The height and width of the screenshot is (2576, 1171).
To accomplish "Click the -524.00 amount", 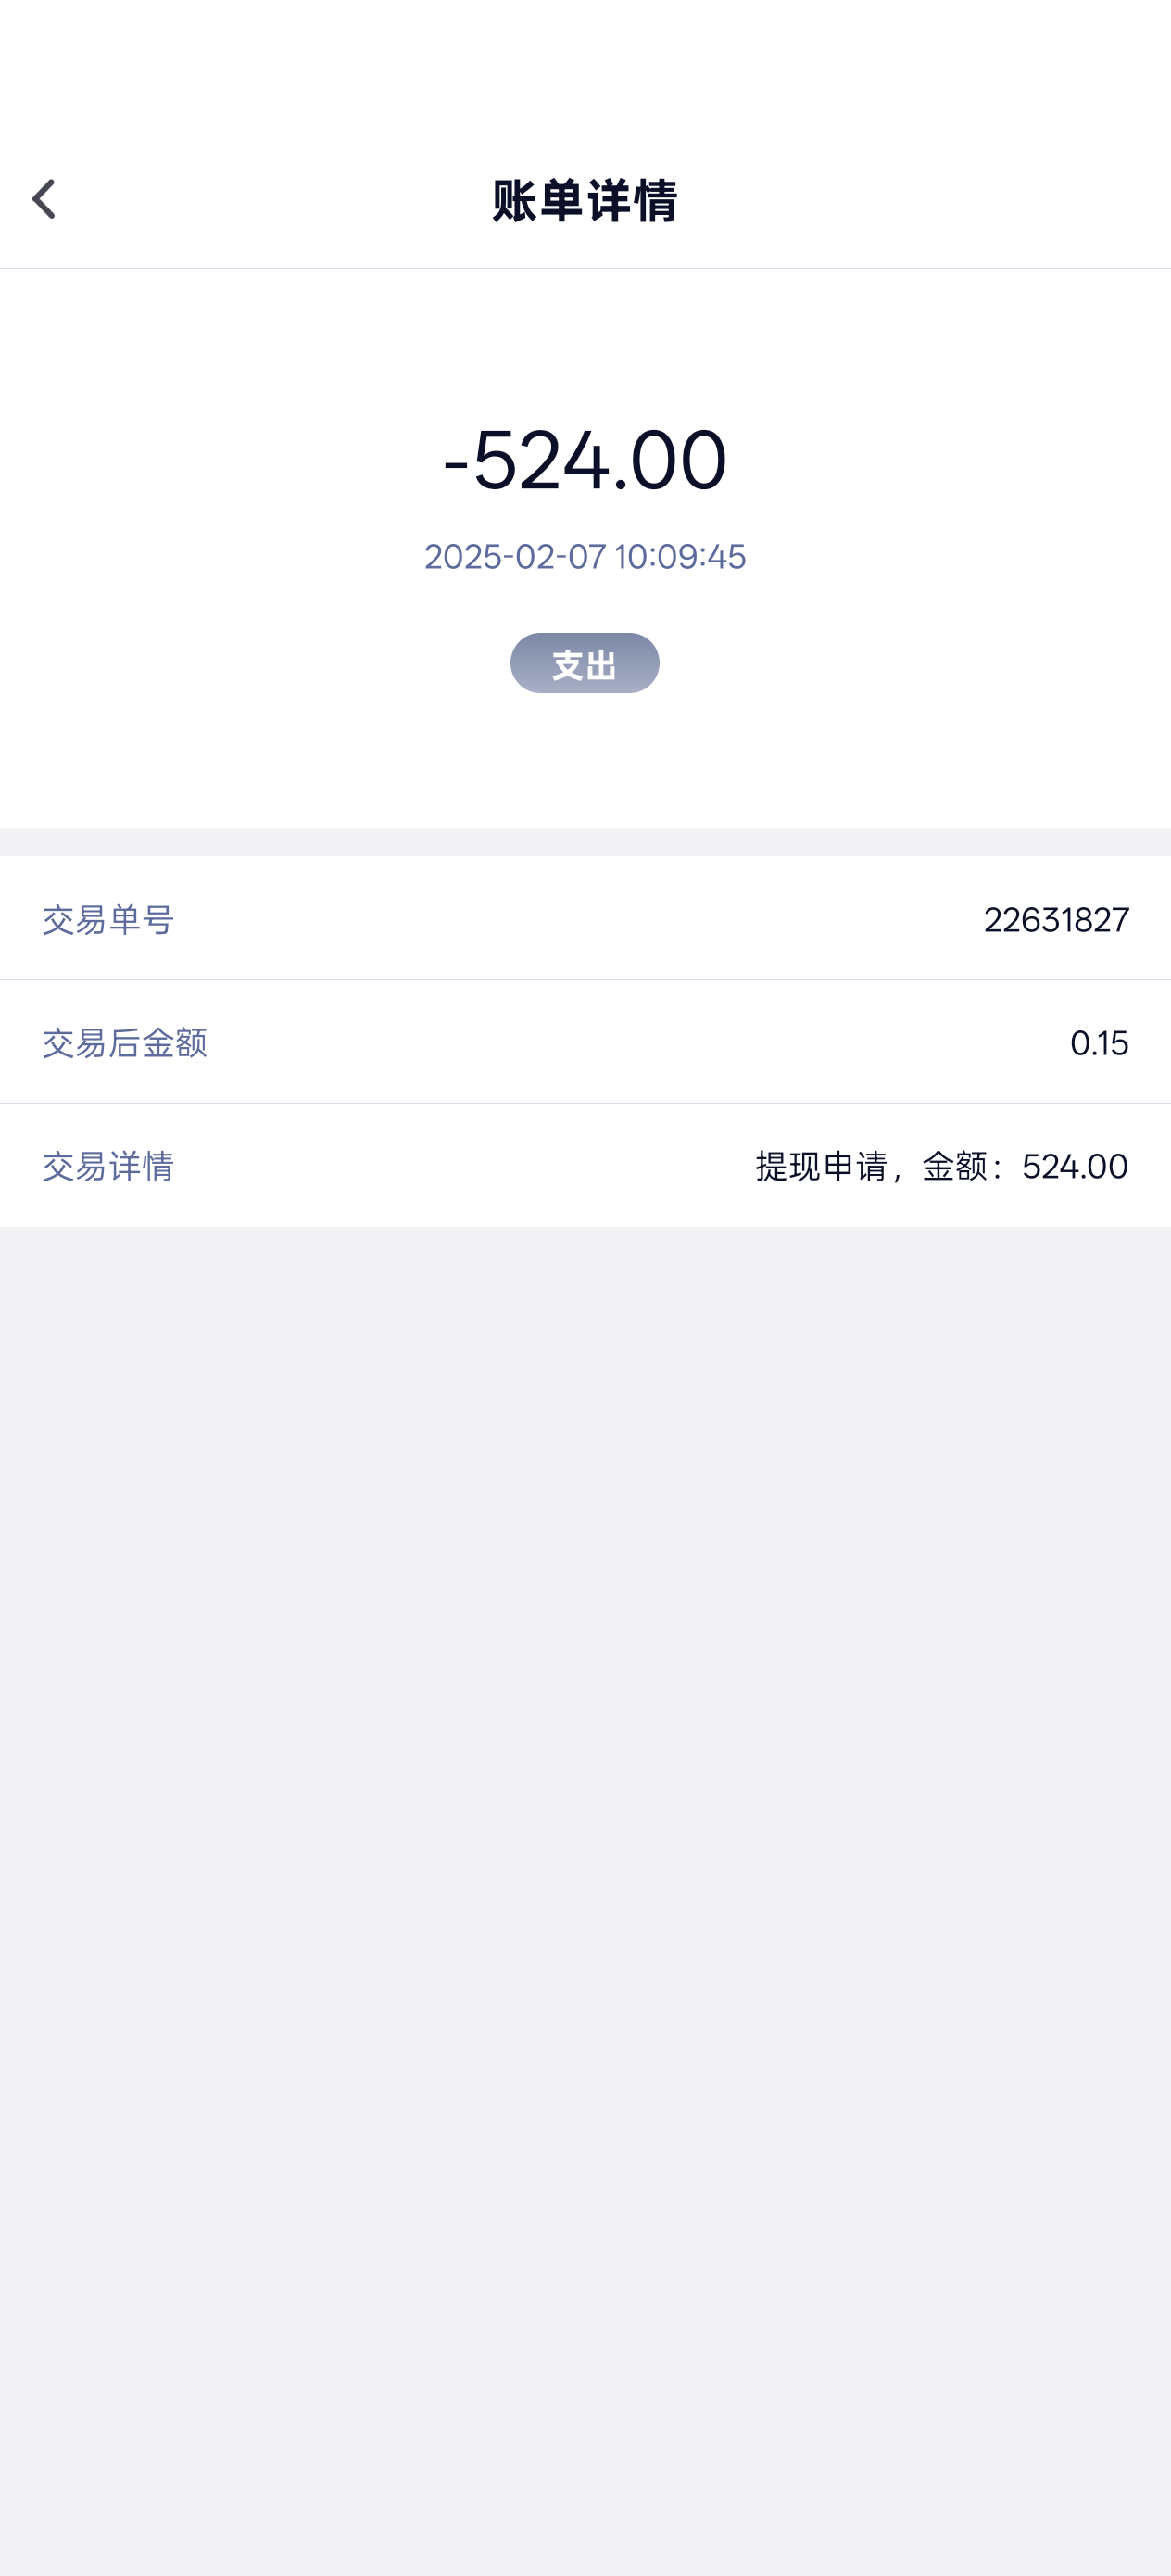I will tap(585, 462).
